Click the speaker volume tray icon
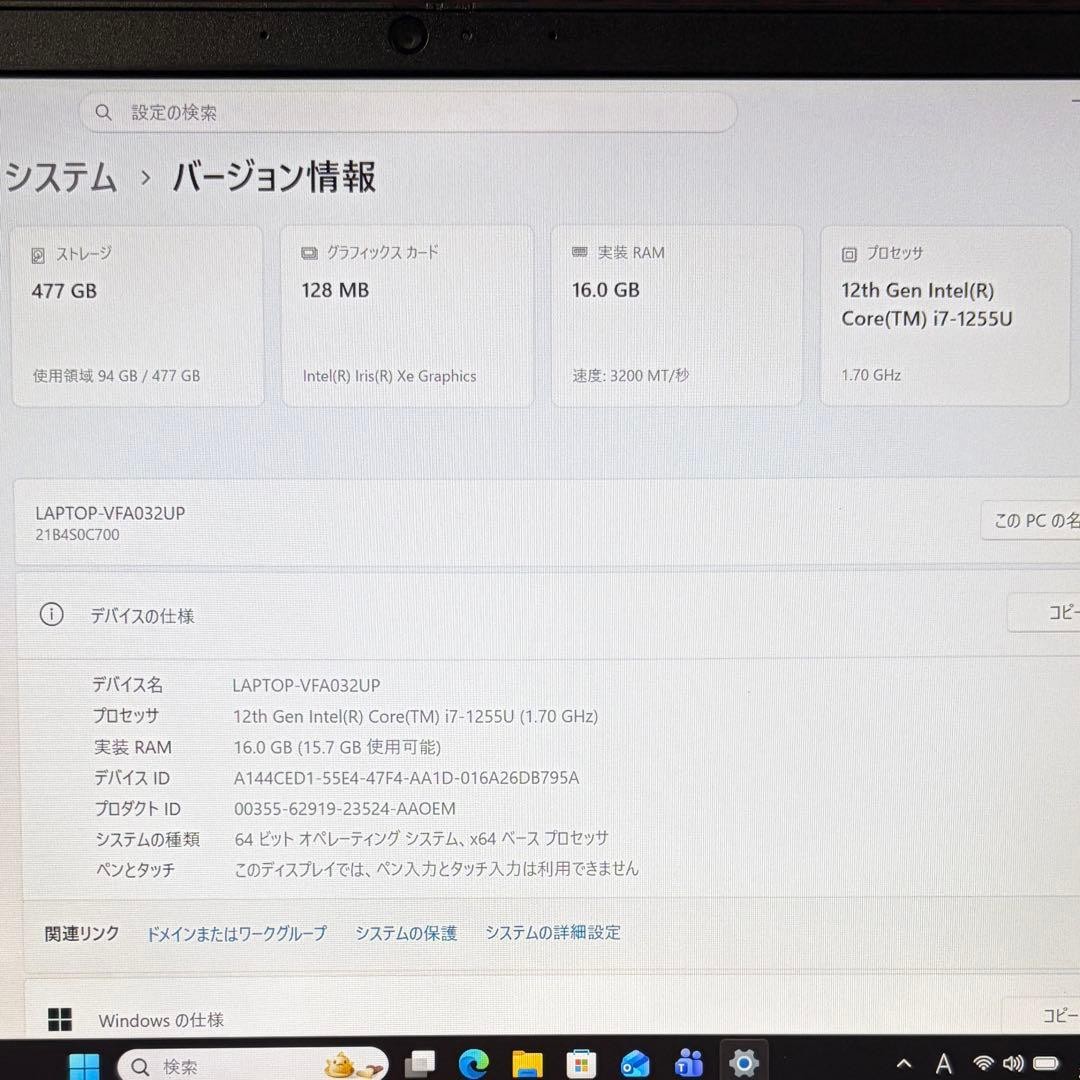 click(1013, 1064)
